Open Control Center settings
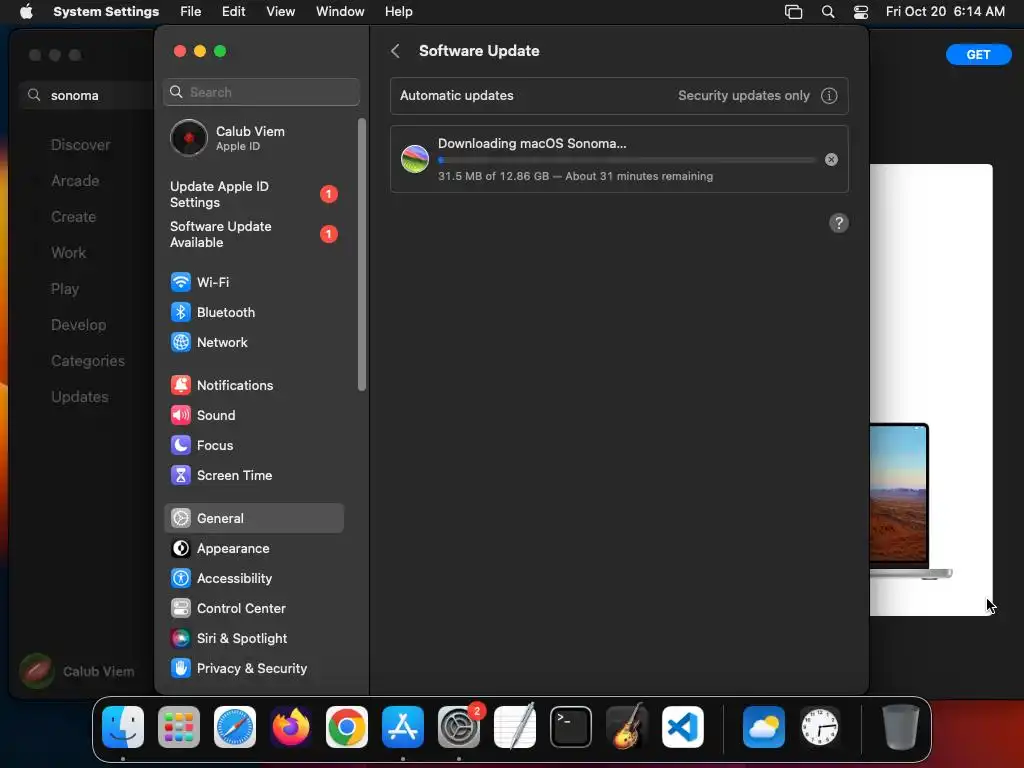Image resolution: width=1024 pixels, height=768 pixels. [253, 609]
